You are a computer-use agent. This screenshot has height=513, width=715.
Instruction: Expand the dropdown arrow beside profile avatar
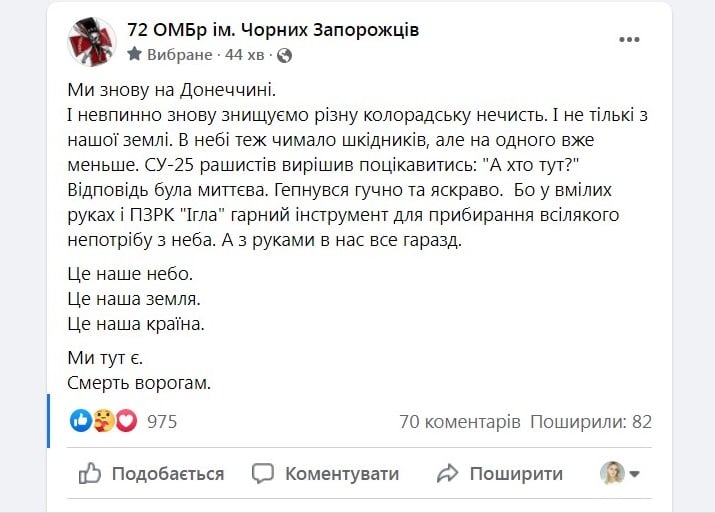[x=635, y=474]
